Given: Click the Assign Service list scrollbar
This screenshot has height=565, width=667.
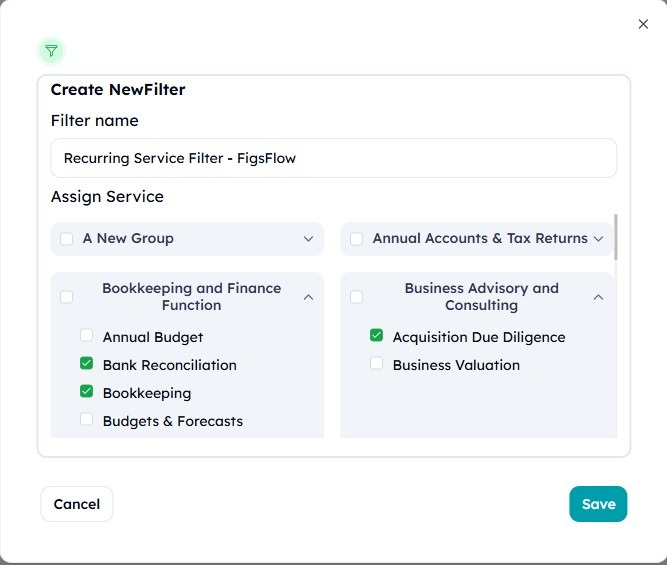Looking at the screenshot, I should click(x=616, y=237).
